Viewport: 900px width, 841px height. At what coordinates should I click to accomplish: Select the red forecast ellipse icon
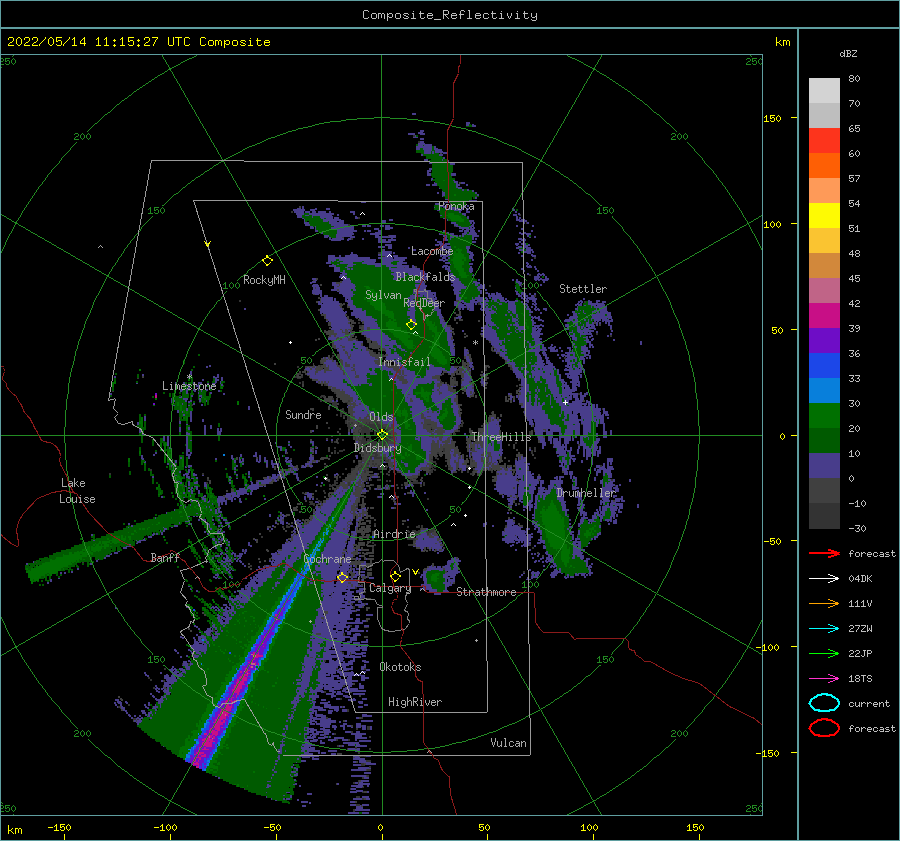tap(824, 728)
